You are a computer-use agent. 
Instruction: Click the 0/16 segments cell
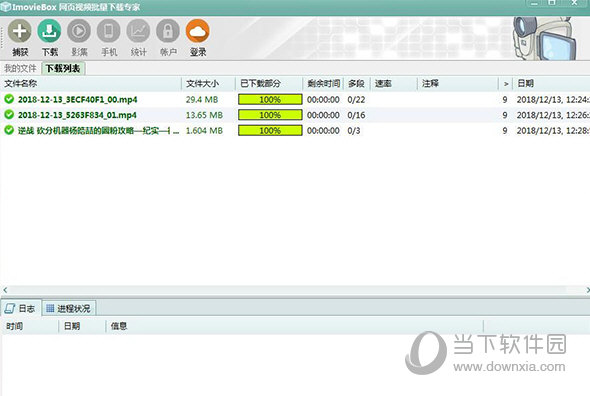356,115
